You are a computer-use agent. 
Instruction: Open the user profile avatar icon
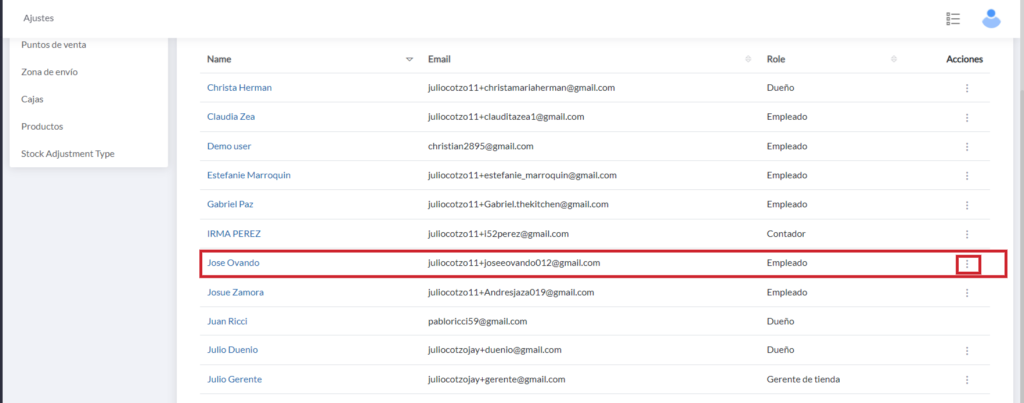991,18
